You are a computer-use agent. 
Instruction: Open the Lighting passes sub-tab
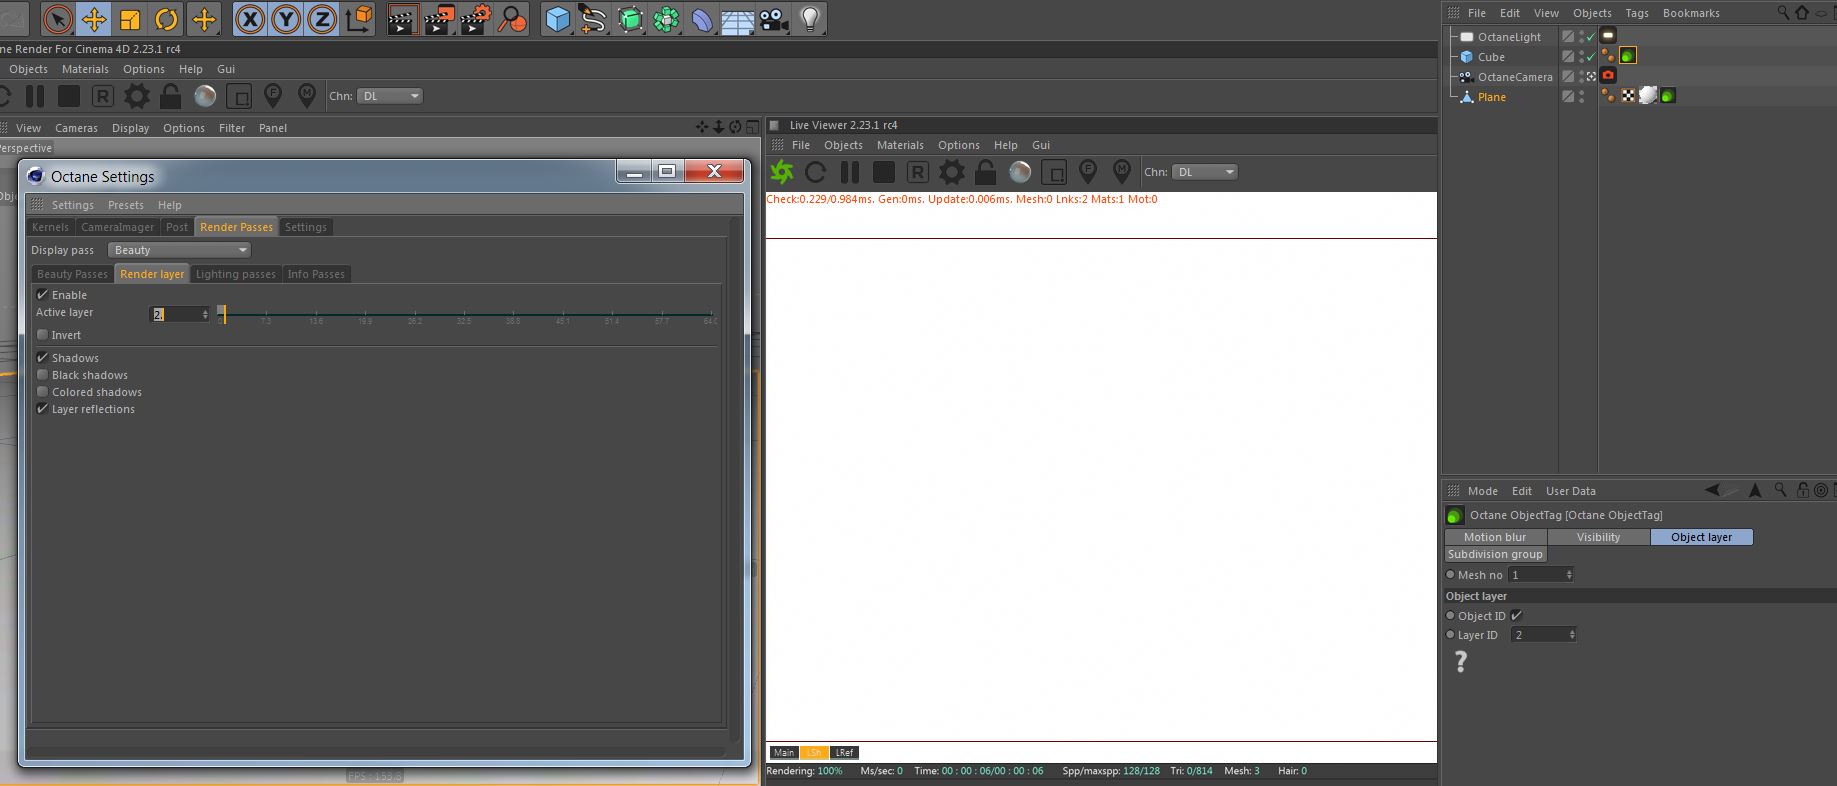(236, 274)
